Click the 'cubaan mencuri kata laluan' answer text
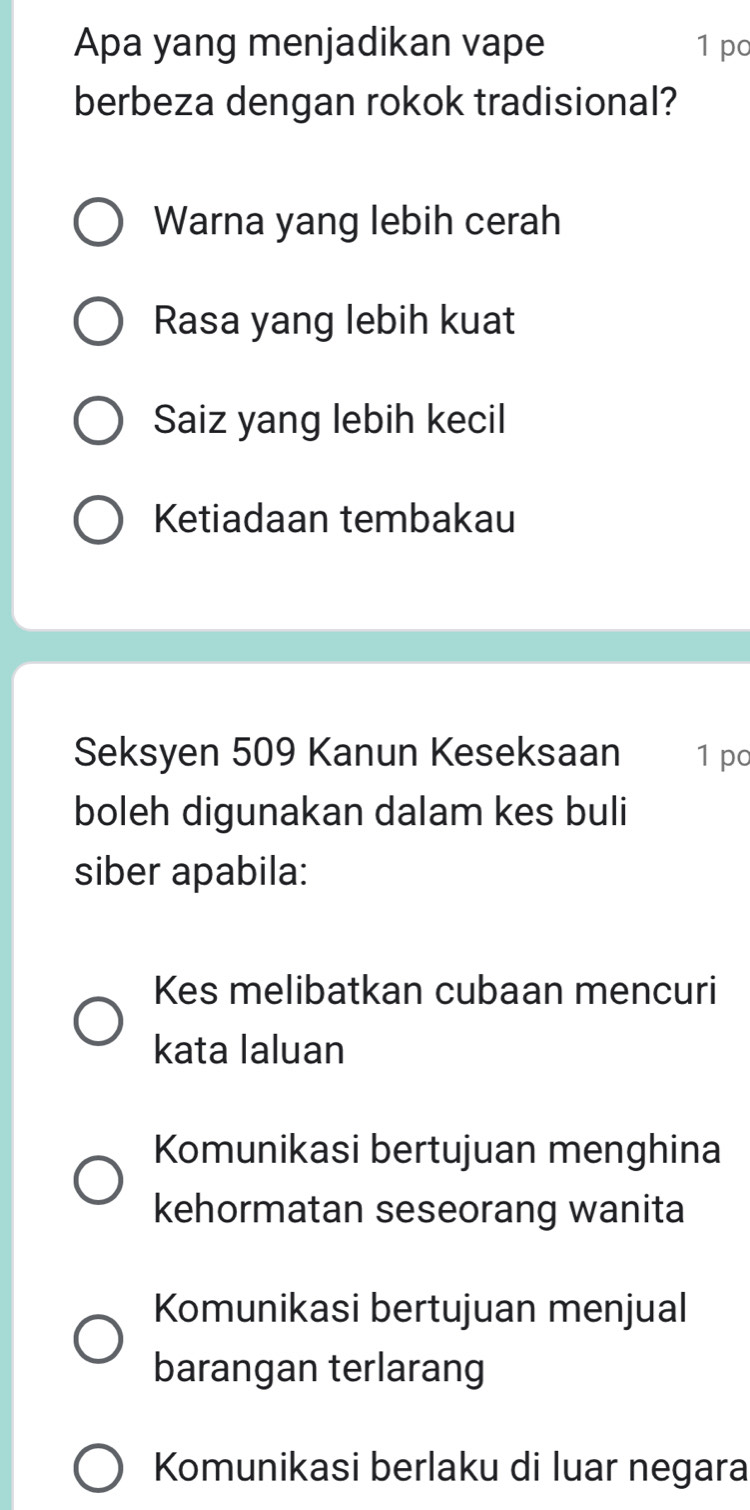 (x=436, y=1020)
